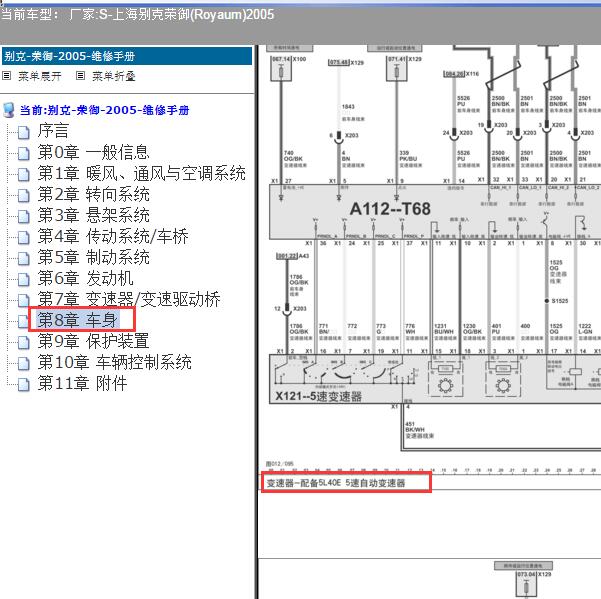Open the root node 当前:别克-荣御-2005-维修手册

point(105,110)
